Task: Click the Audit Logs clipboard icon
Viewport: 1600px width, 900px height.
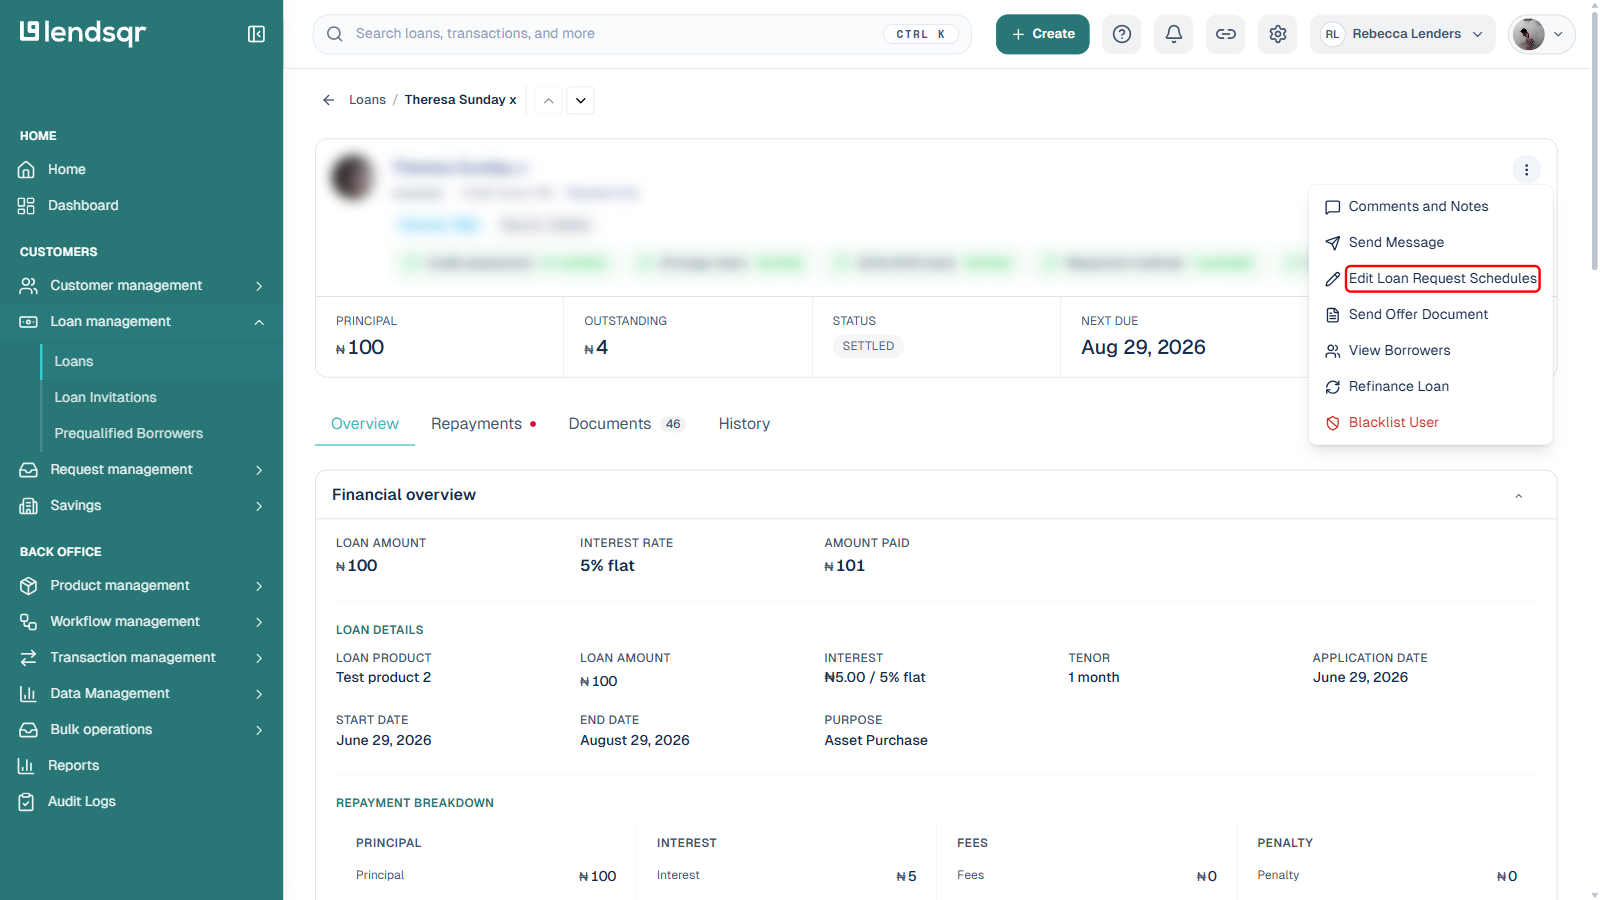Action: click(x=27, y=801)
